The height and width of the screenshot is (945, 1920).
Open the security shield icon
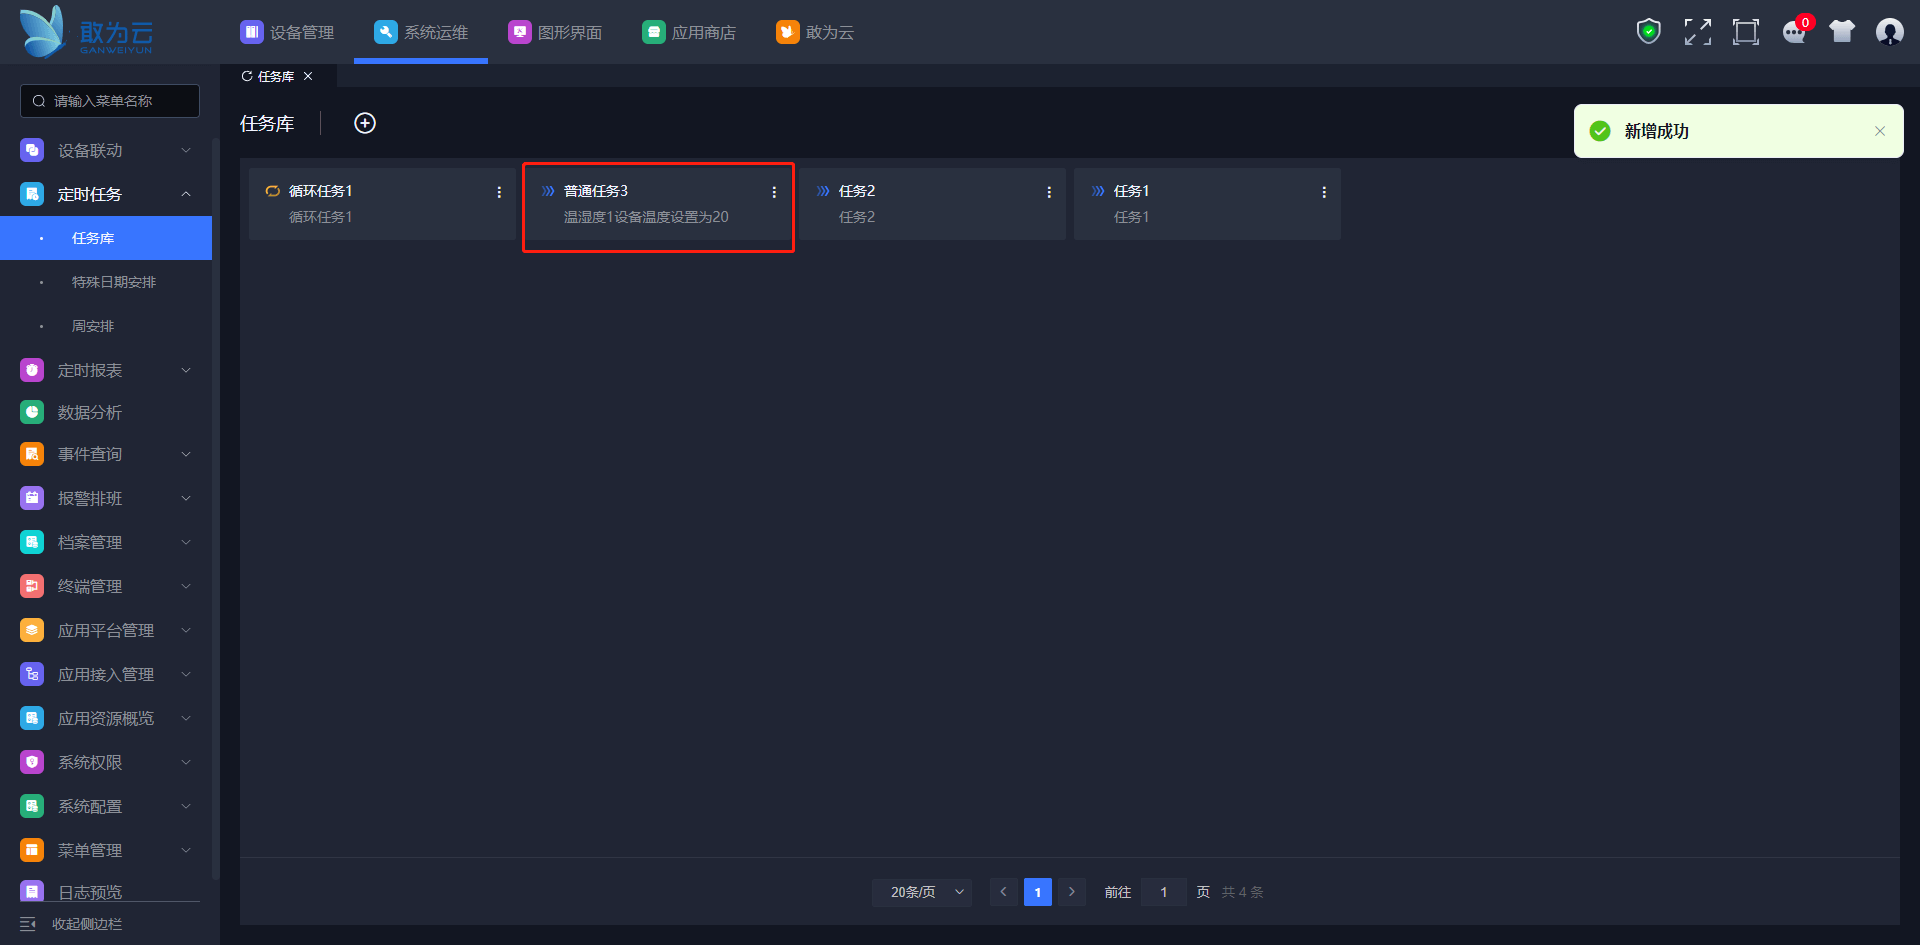point(1649,32)
